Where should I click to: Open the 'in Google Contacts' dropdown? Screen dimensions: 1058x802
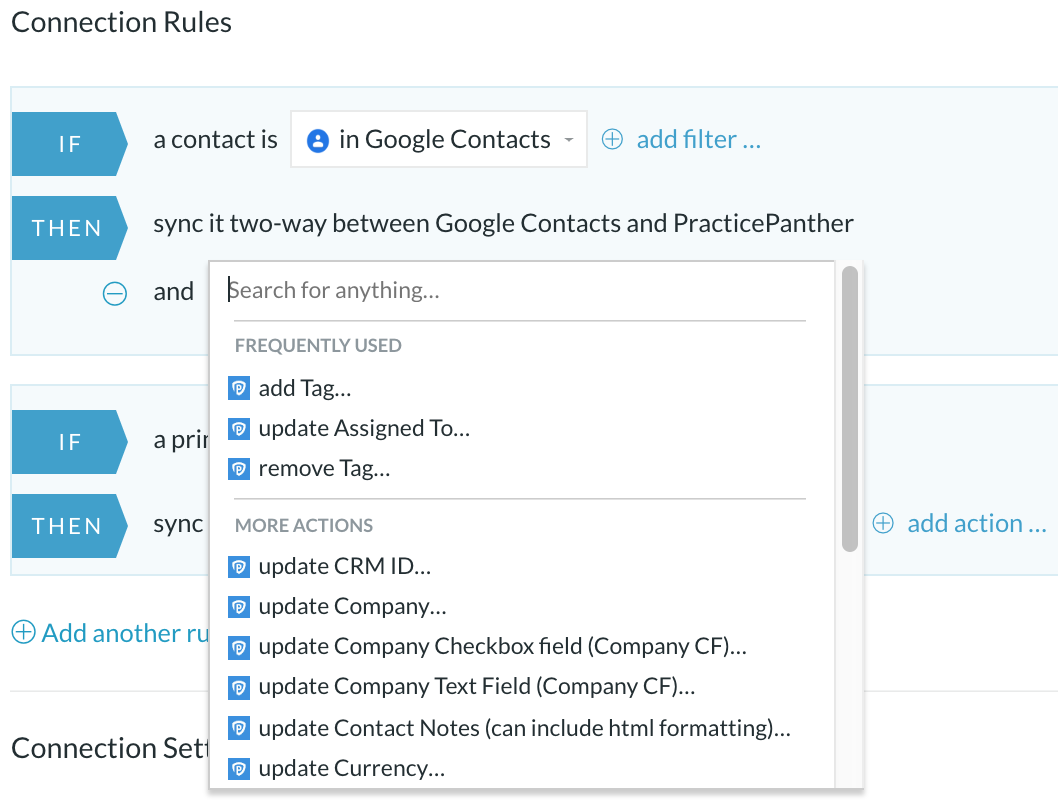tap(439, 139)
